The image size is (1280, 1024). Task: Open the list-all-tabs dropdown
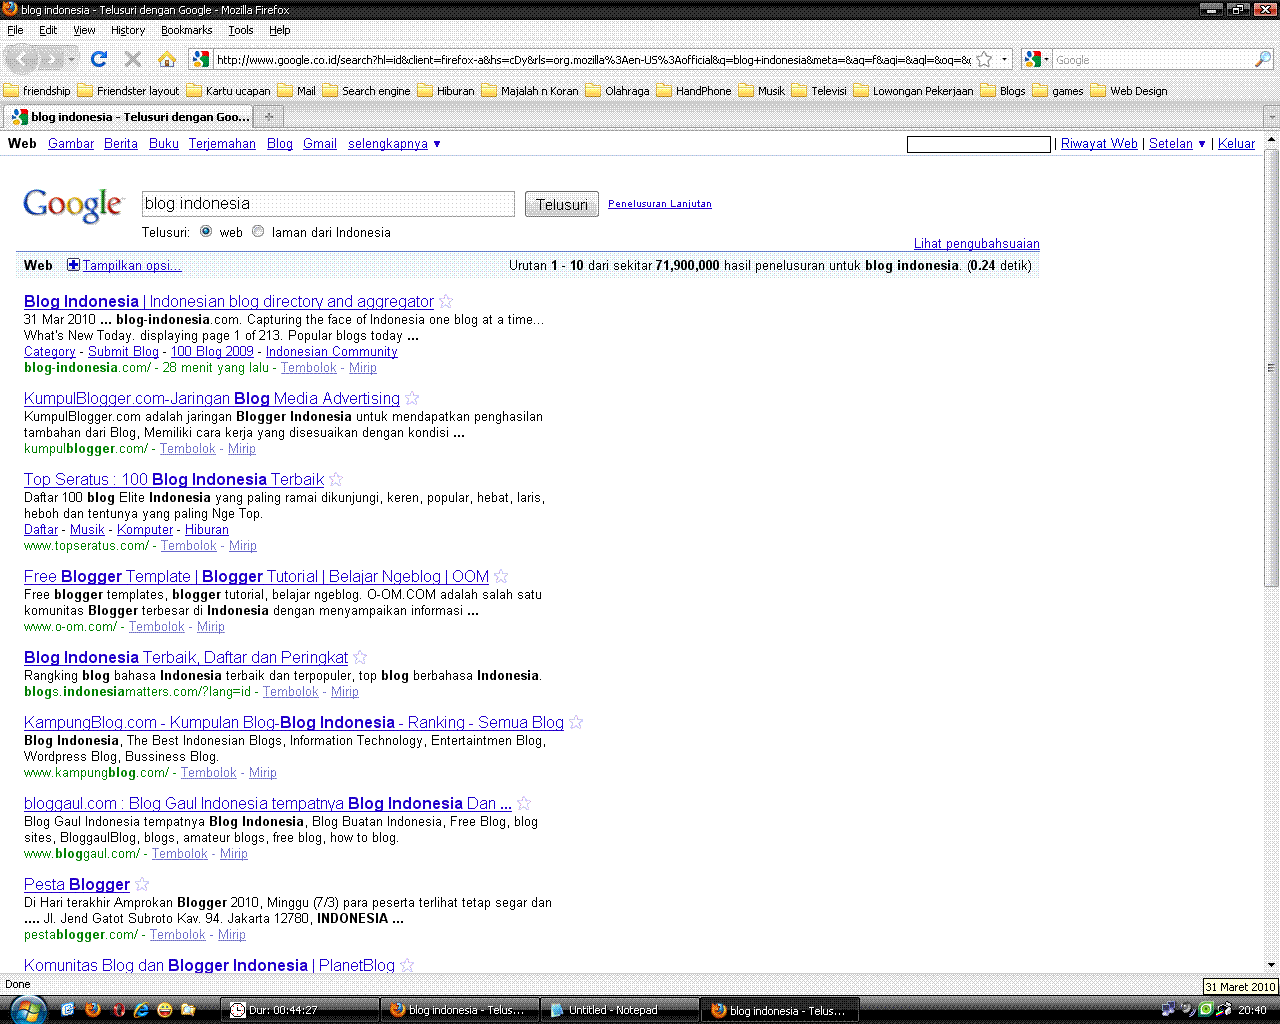(1272, 117)
